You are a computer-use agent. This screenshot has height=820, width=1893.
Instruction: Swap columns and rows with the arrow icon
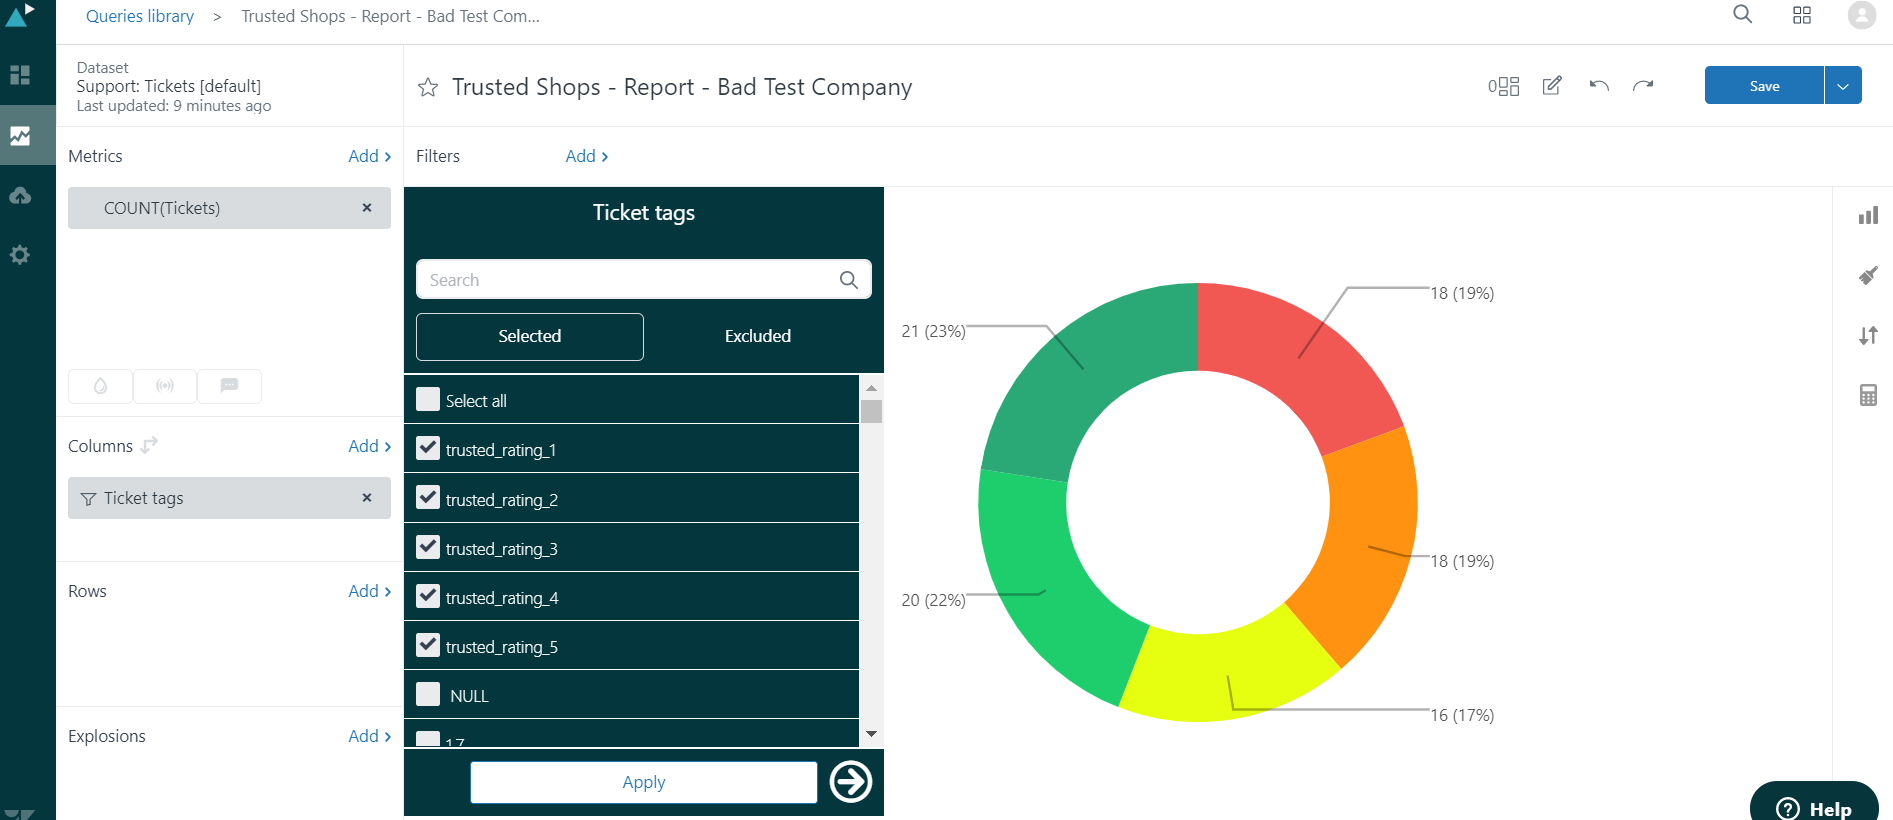click(149, 445)
